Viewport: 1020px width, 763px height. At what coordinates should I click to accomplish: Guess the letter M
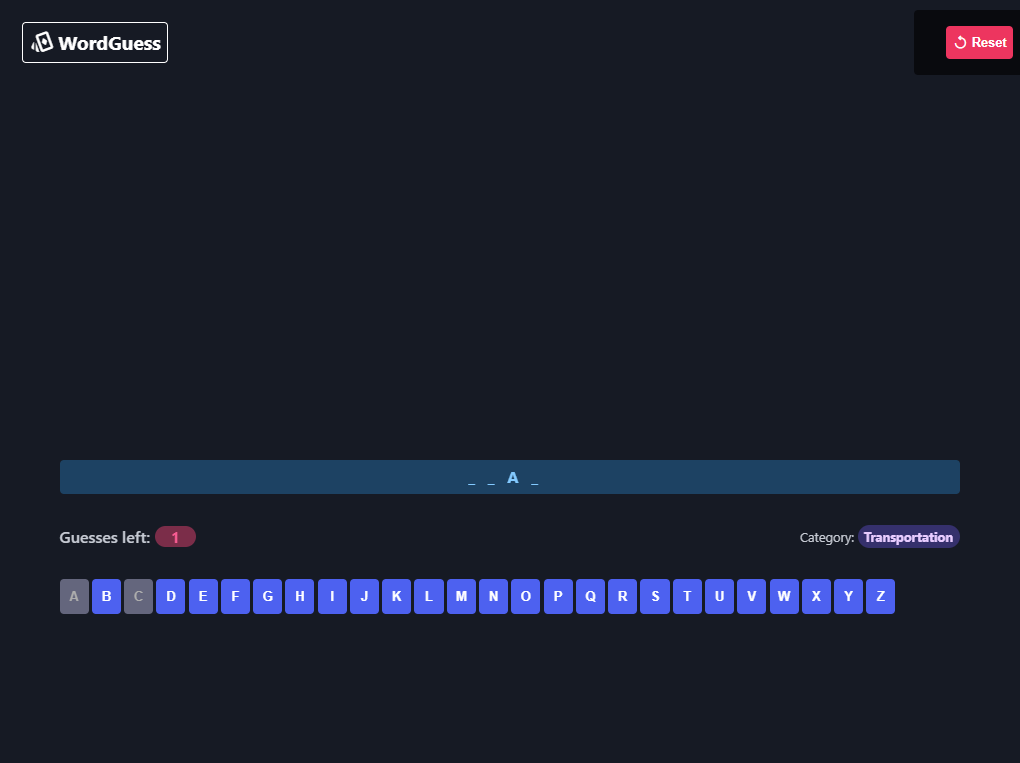[x=461, y=596]
